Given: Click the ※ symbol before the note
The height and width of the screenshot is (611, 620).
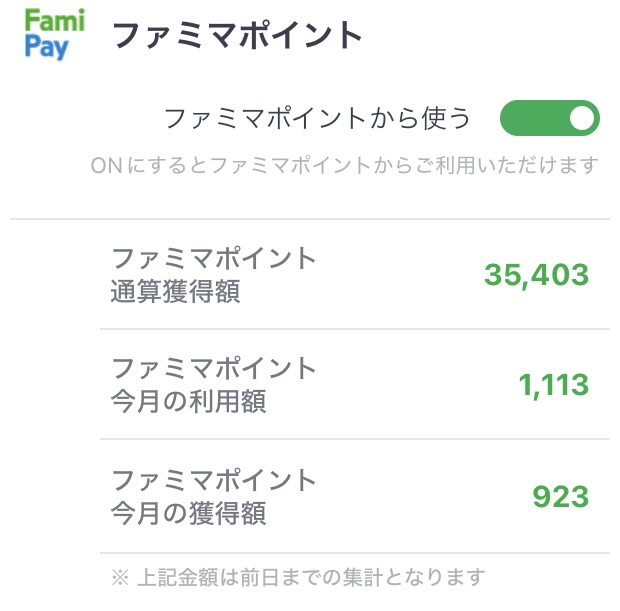Looking at the screenshot, I should coord(120,577).
